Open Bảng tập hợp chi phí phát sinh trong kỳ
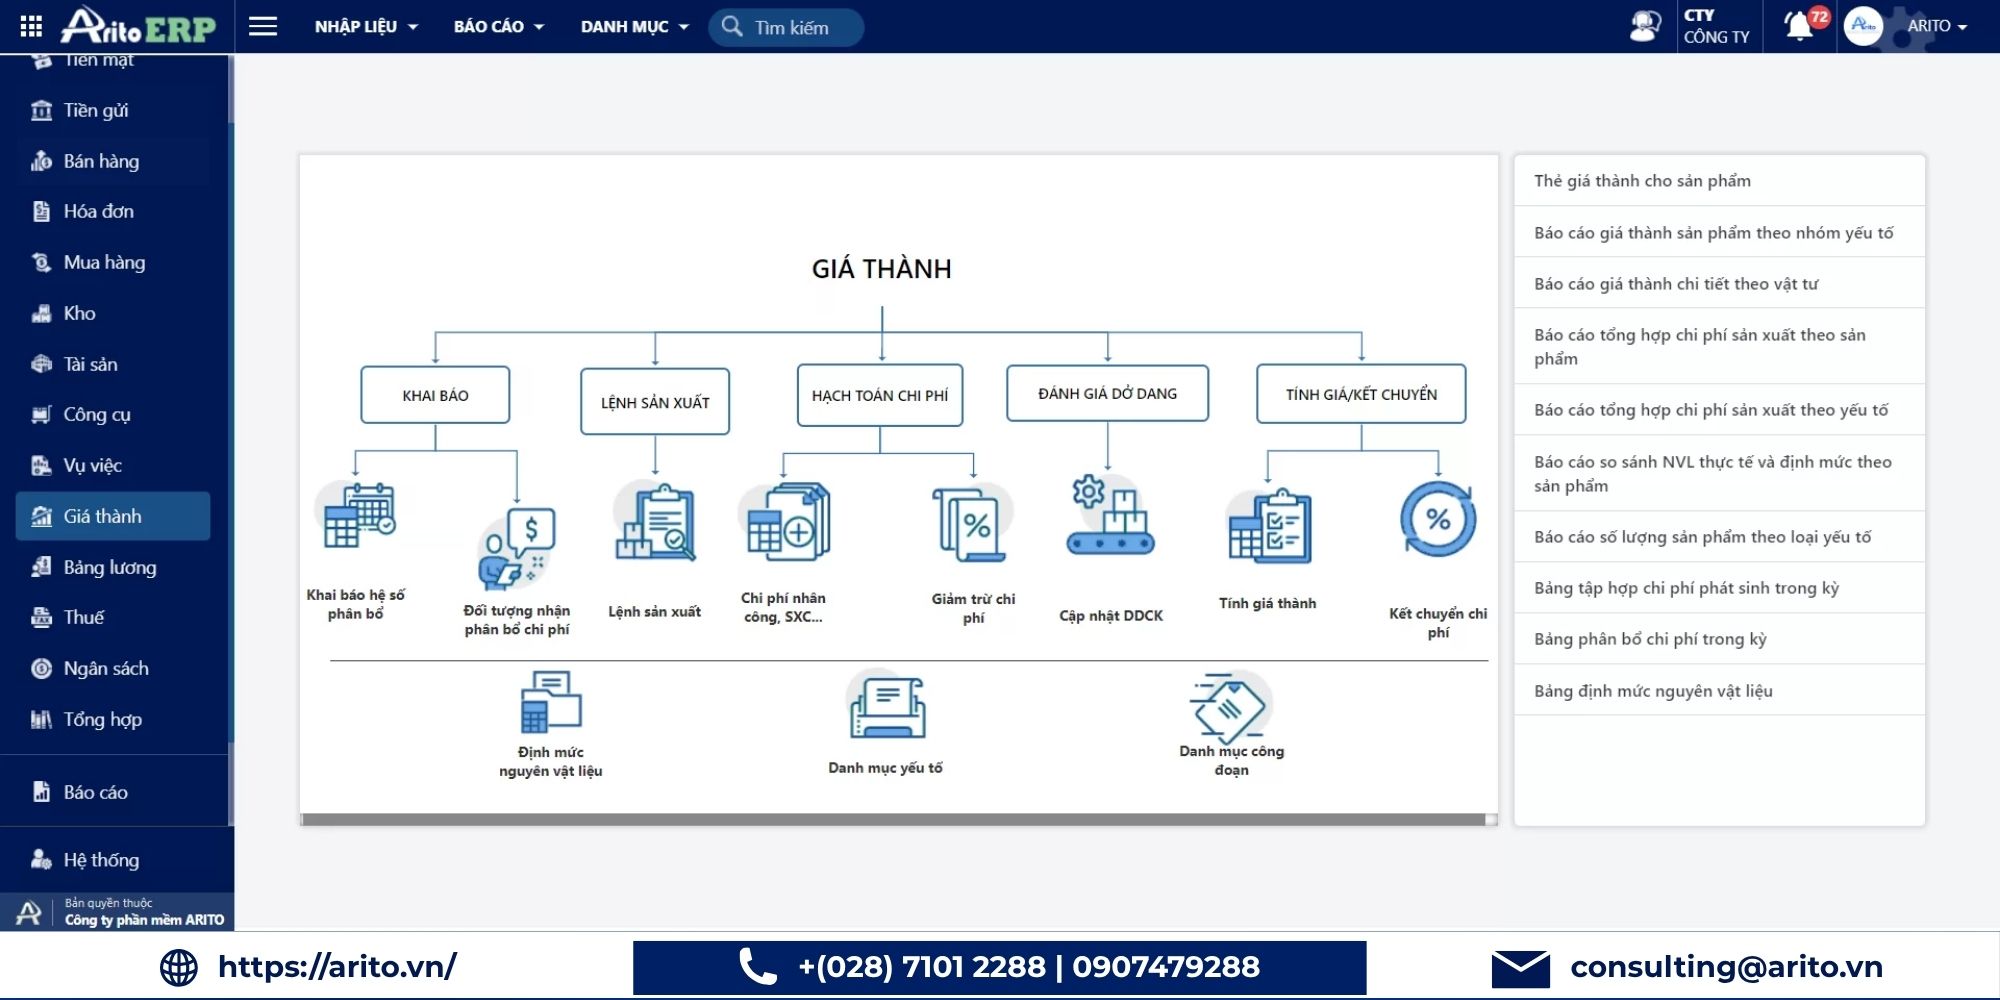Screen dimensions: 2000x1000 tap(1719, 588)
